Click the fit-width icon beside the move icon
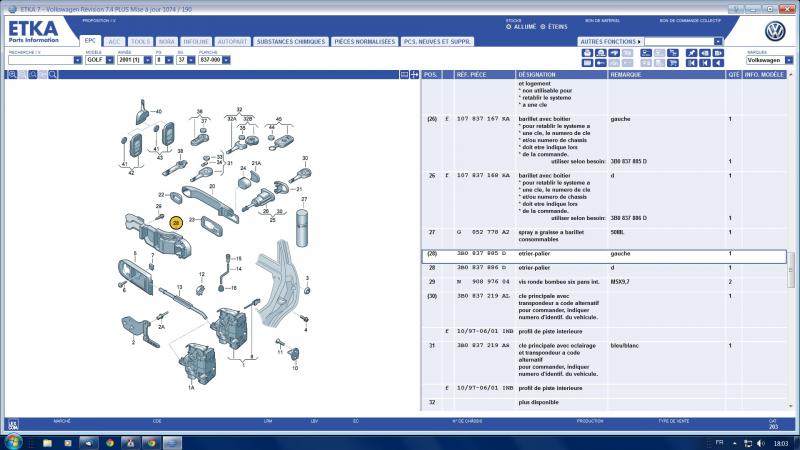Screen dimensions: 800x450 [x=404, y=74]
